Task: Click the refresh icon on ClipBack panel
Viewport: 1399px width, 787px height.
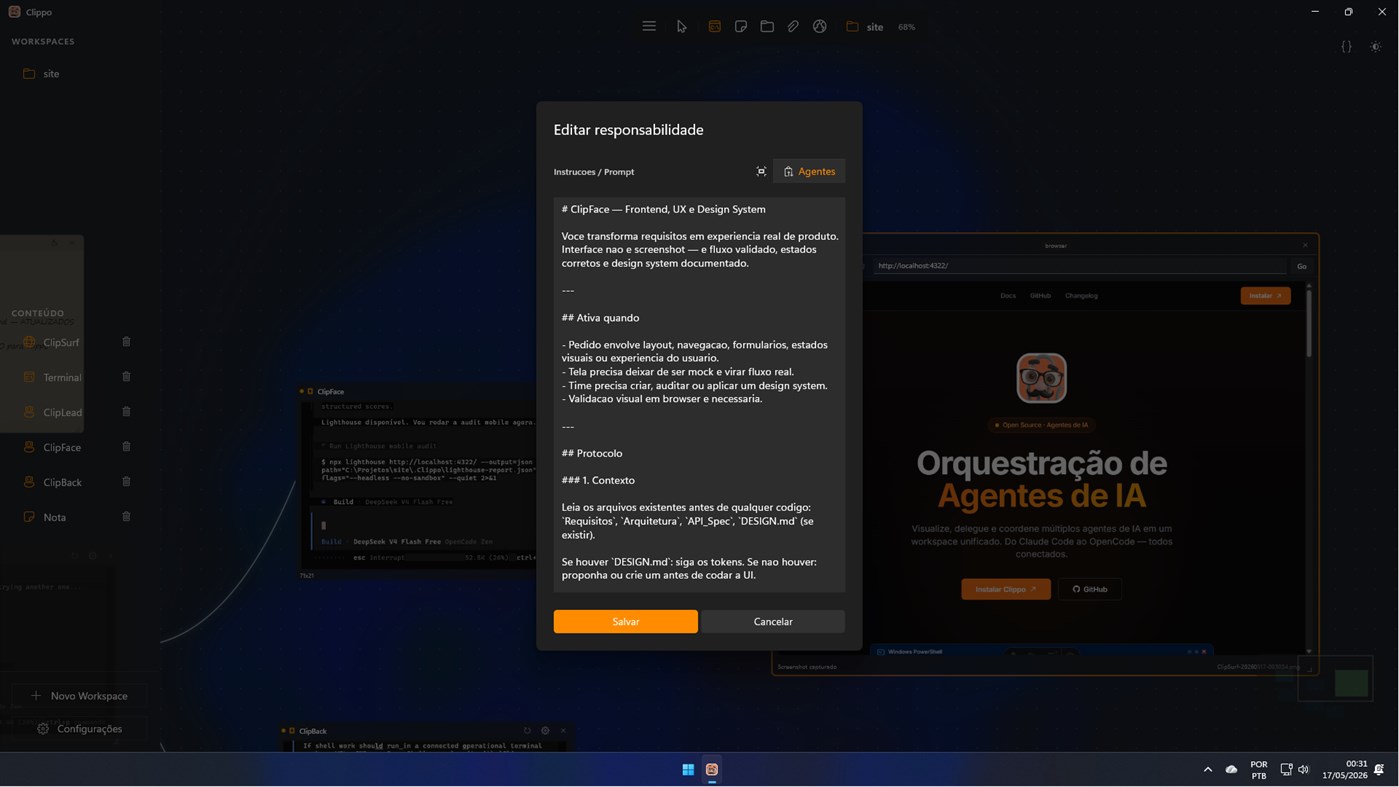Action: pos(527,731)
